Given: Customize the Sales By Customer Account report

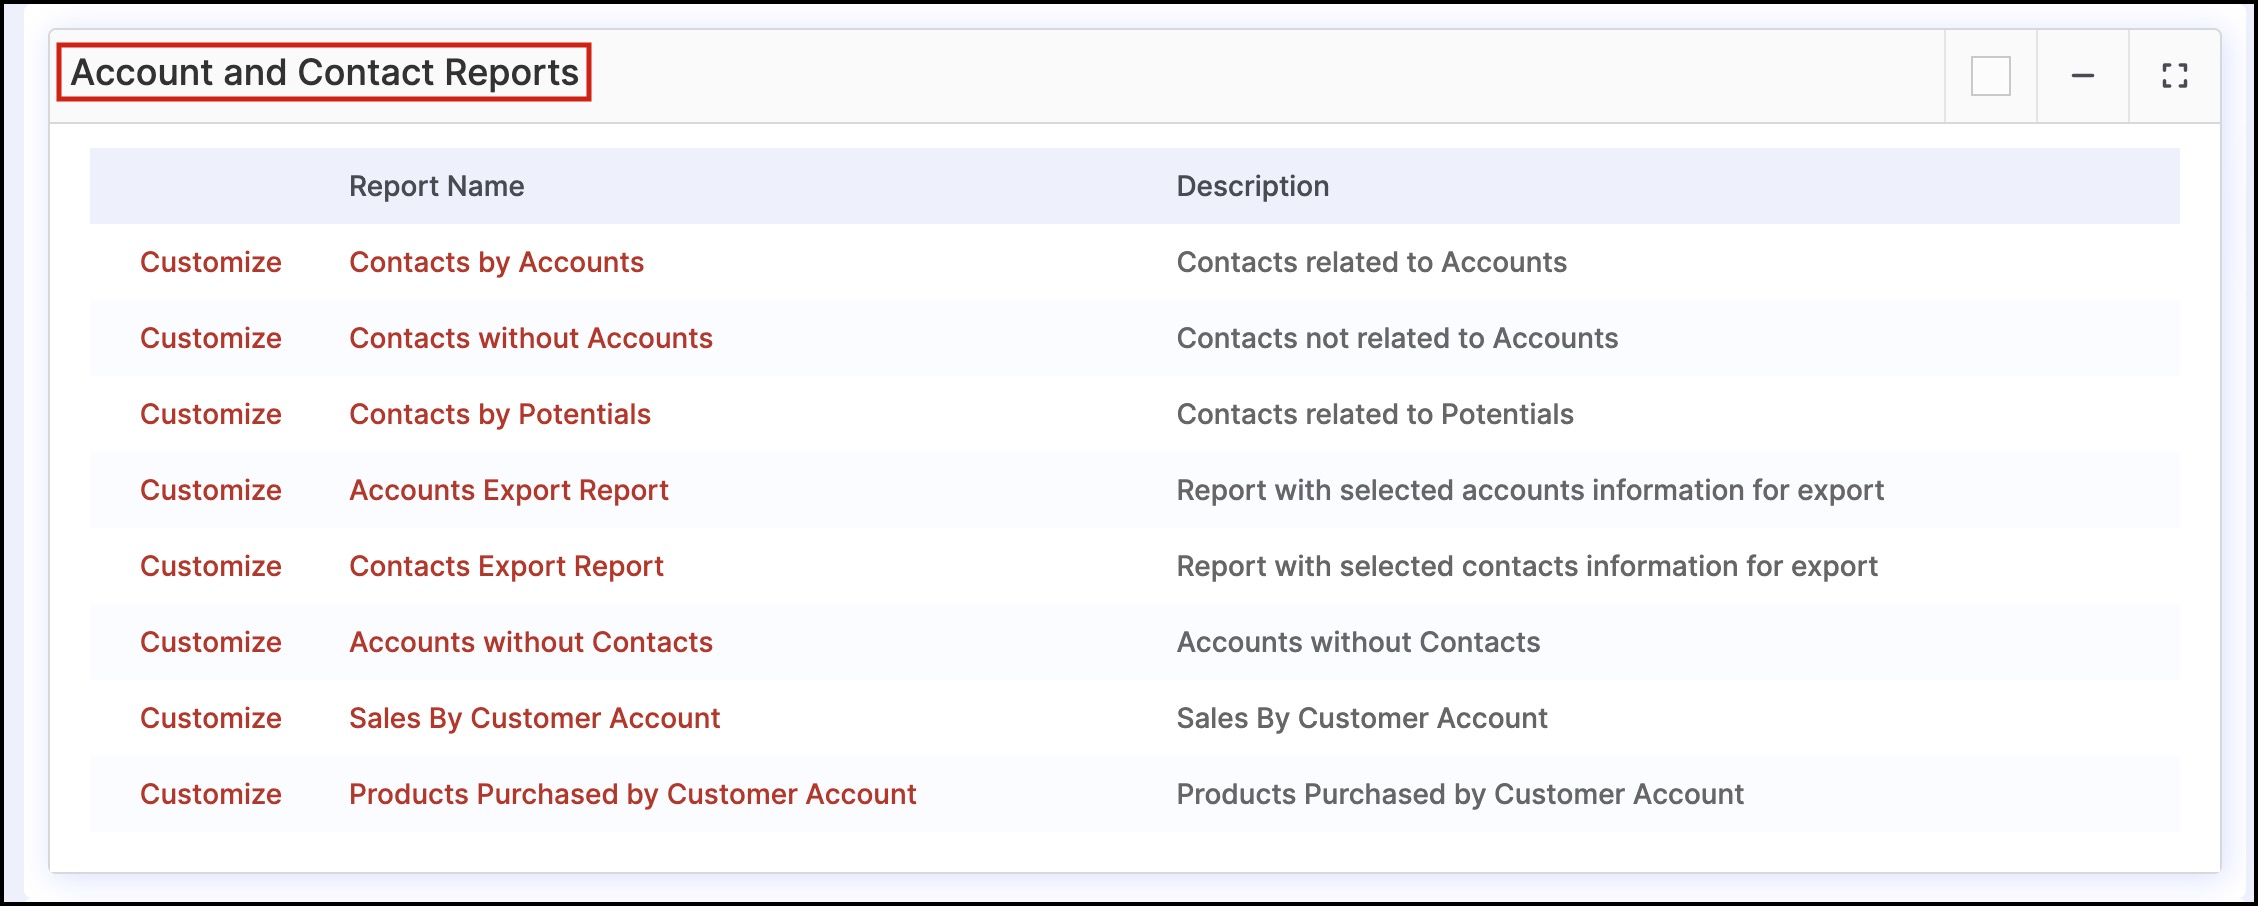Looking at the screenshot, I should pos(210,718).
